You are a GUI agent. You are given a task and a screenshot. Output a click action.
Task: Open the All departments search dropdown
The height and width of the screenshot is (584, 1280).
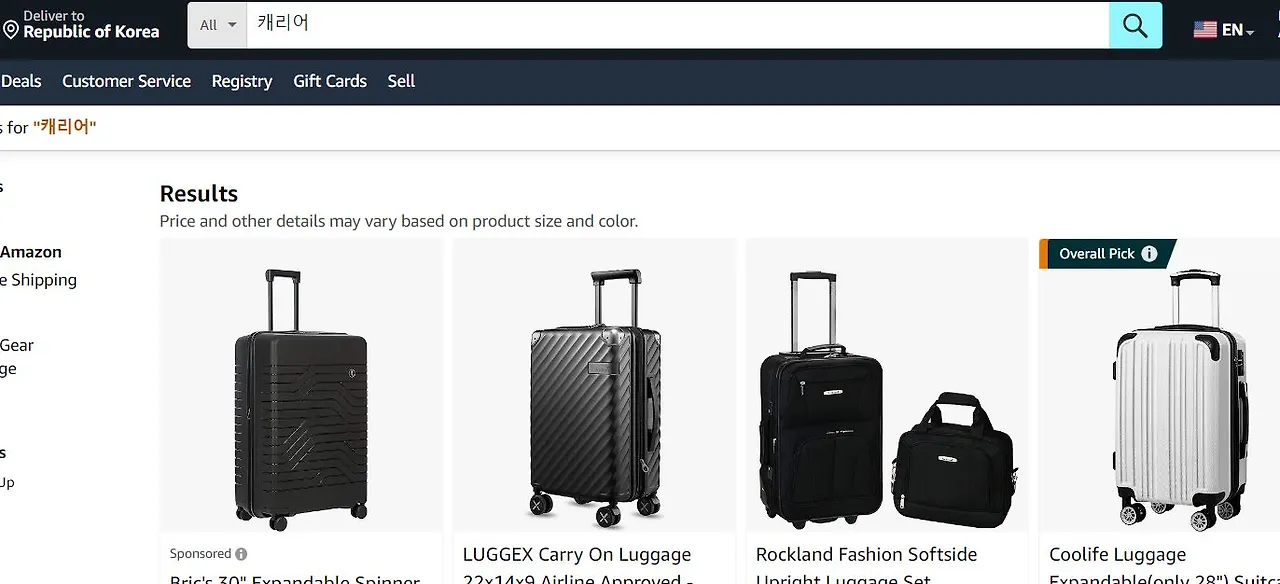[x=217, y=25]
